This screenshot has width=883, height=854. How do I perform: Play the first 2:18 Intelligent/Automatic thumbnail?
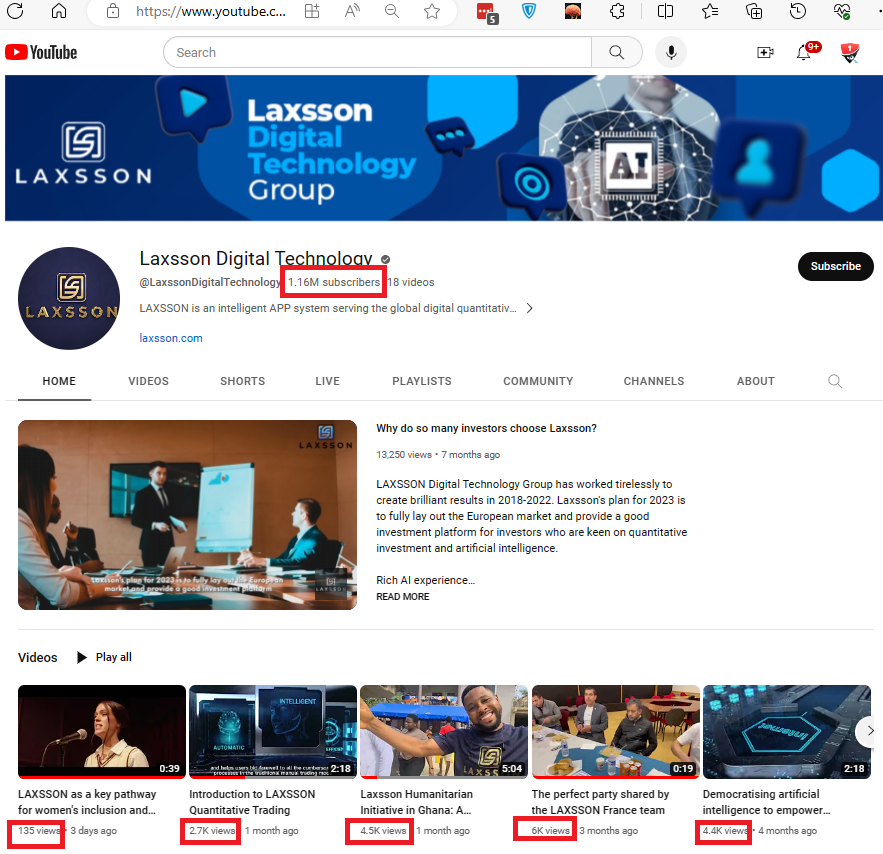tap(273, 732)
